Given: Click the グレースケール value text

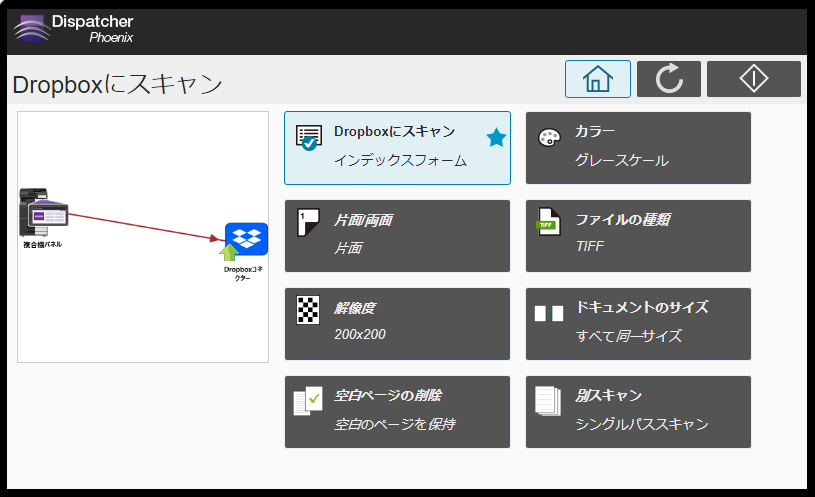Looking at the screenshot, I should pos(622,160).
